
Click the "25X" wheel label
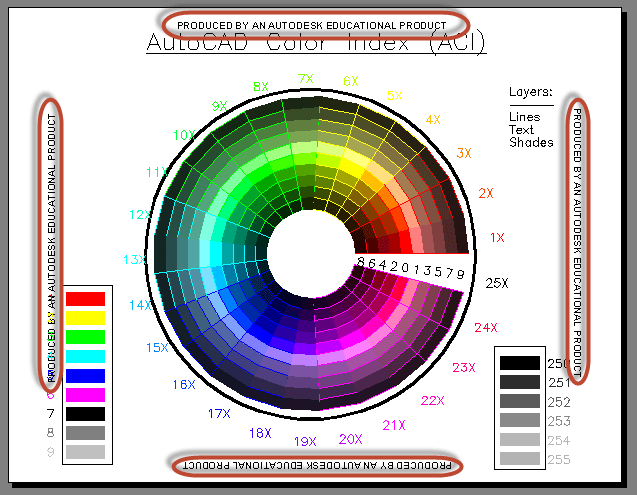pos(497,283)
